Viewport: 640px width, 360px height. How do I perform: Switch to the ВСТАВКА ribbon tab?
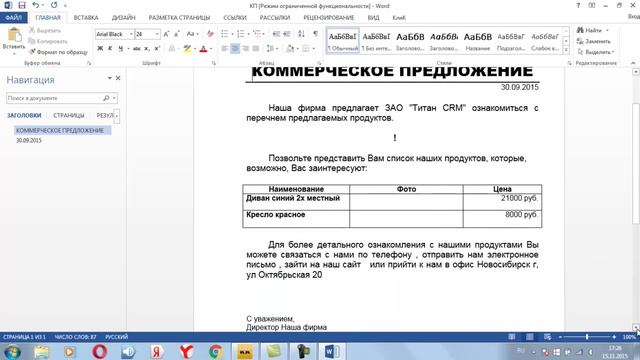pos(86,18)
